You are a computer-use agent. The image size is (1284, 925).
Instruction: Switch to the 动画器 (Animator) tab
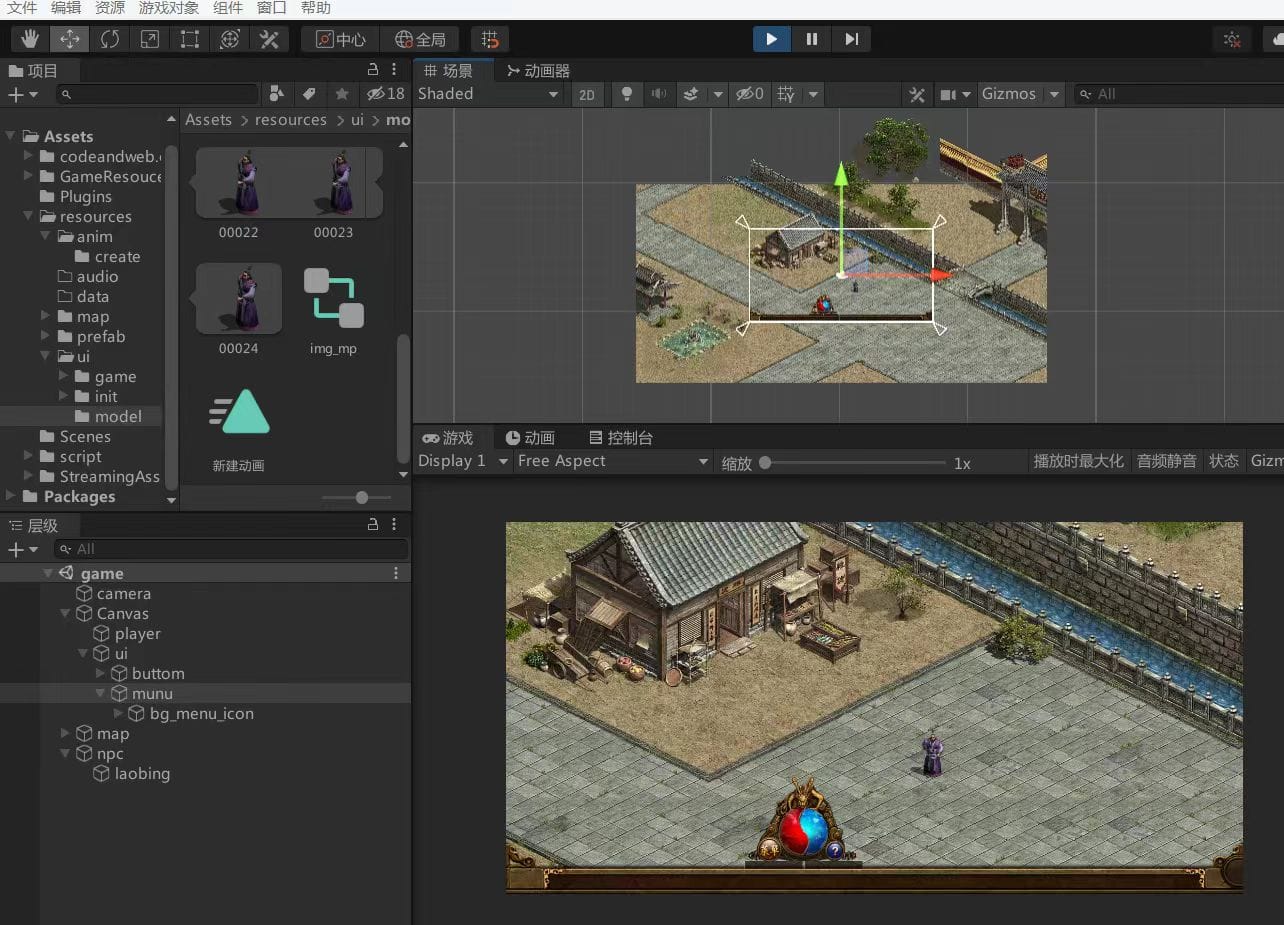tap(538, 71)
